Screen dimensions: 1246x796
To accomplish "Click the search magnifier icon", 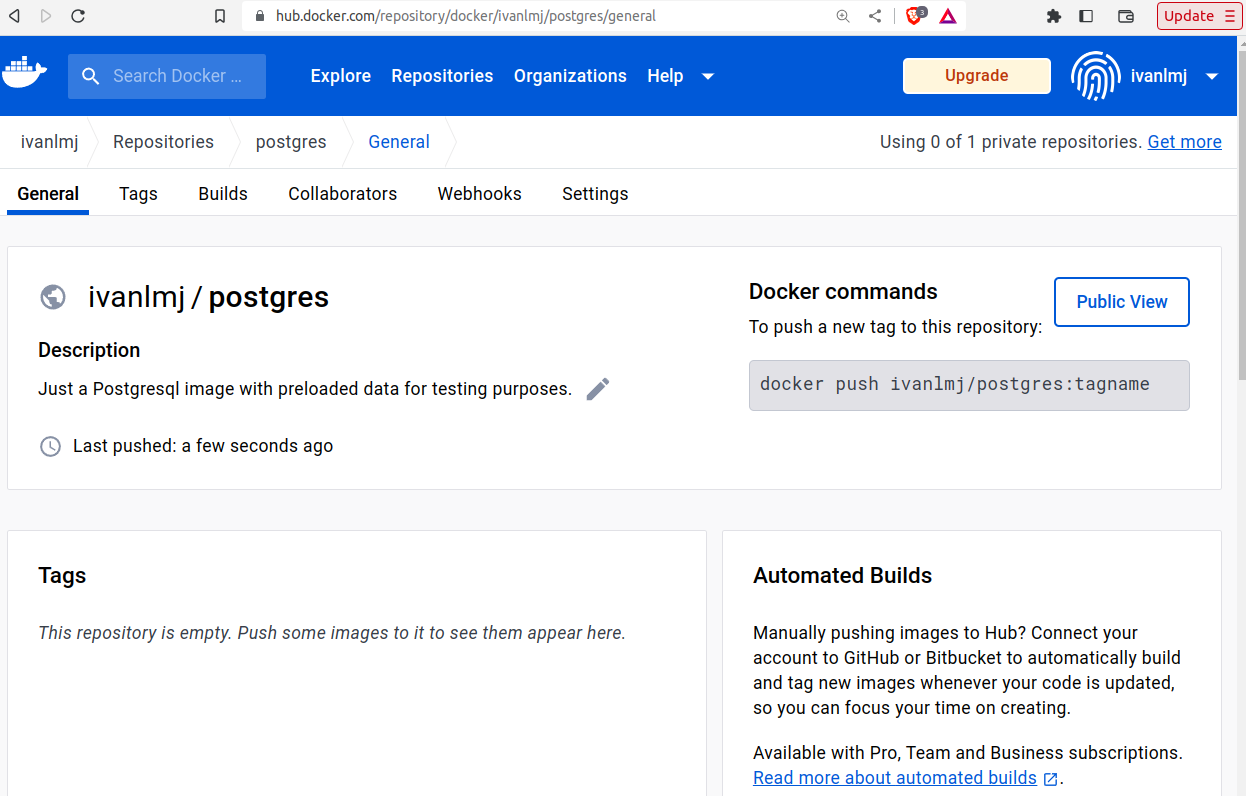I will pyautogui.click(x=90, y=76).
